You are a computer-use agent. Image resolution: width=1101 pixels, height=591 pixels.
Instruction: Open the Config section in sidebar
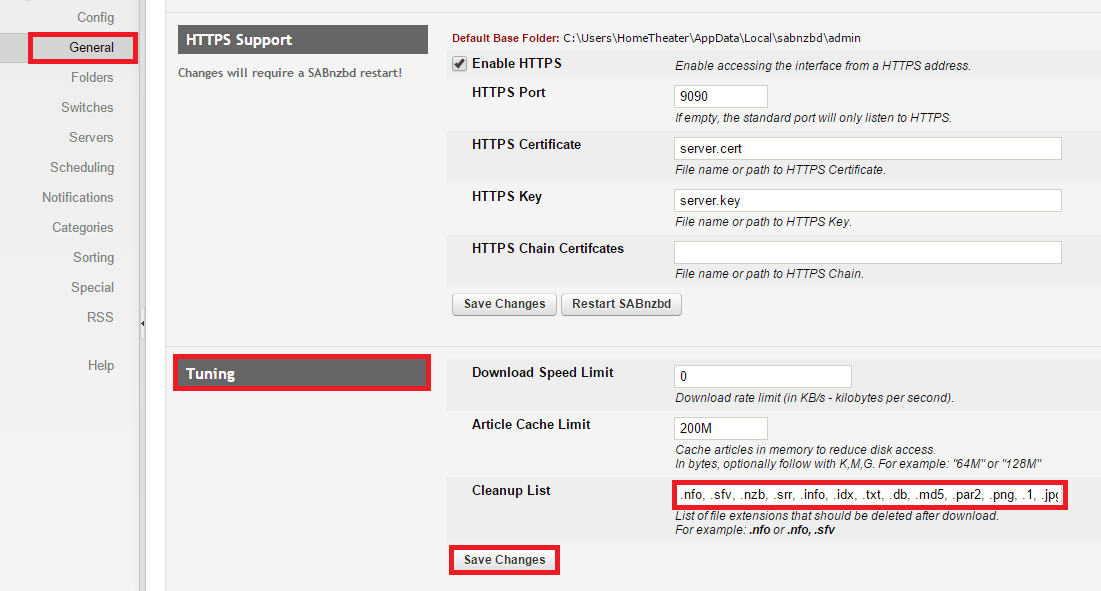95,18
